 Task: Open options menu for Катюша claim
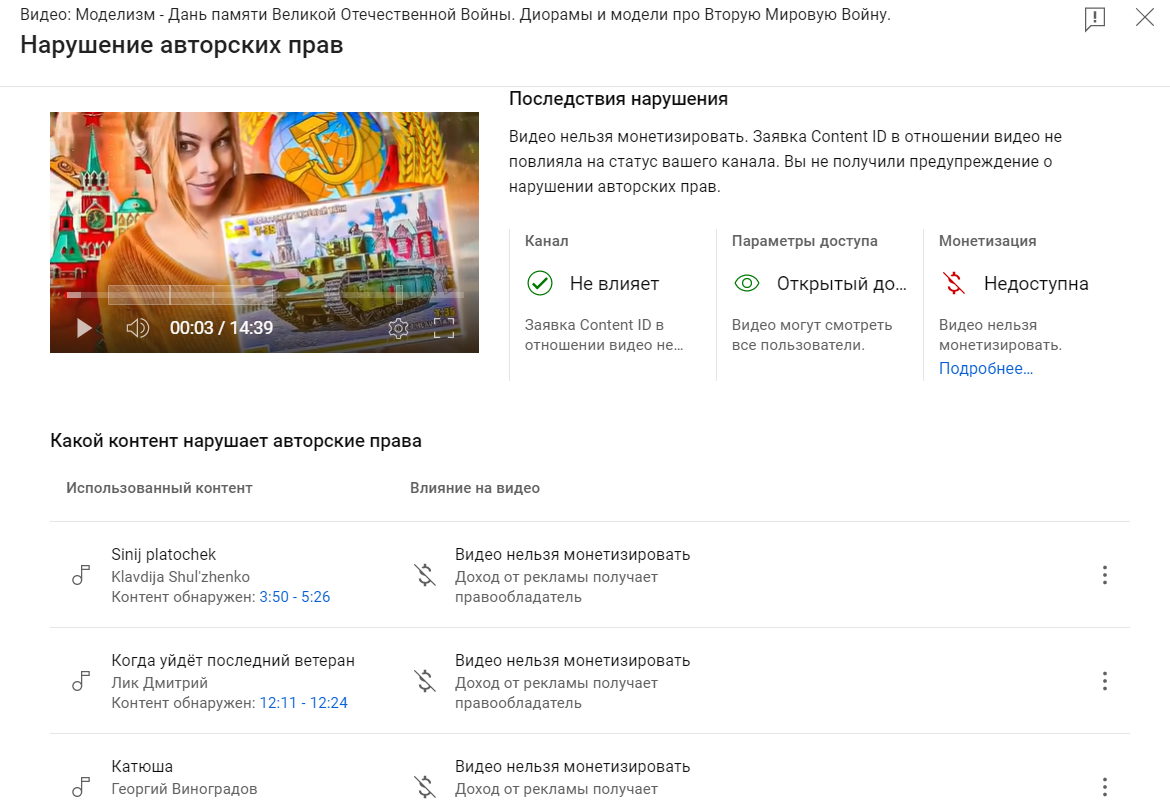tap(1105, 787)
